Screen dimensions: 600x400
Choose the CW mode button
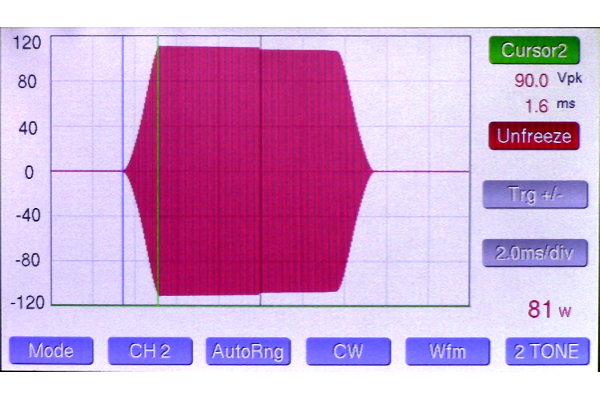348,351
